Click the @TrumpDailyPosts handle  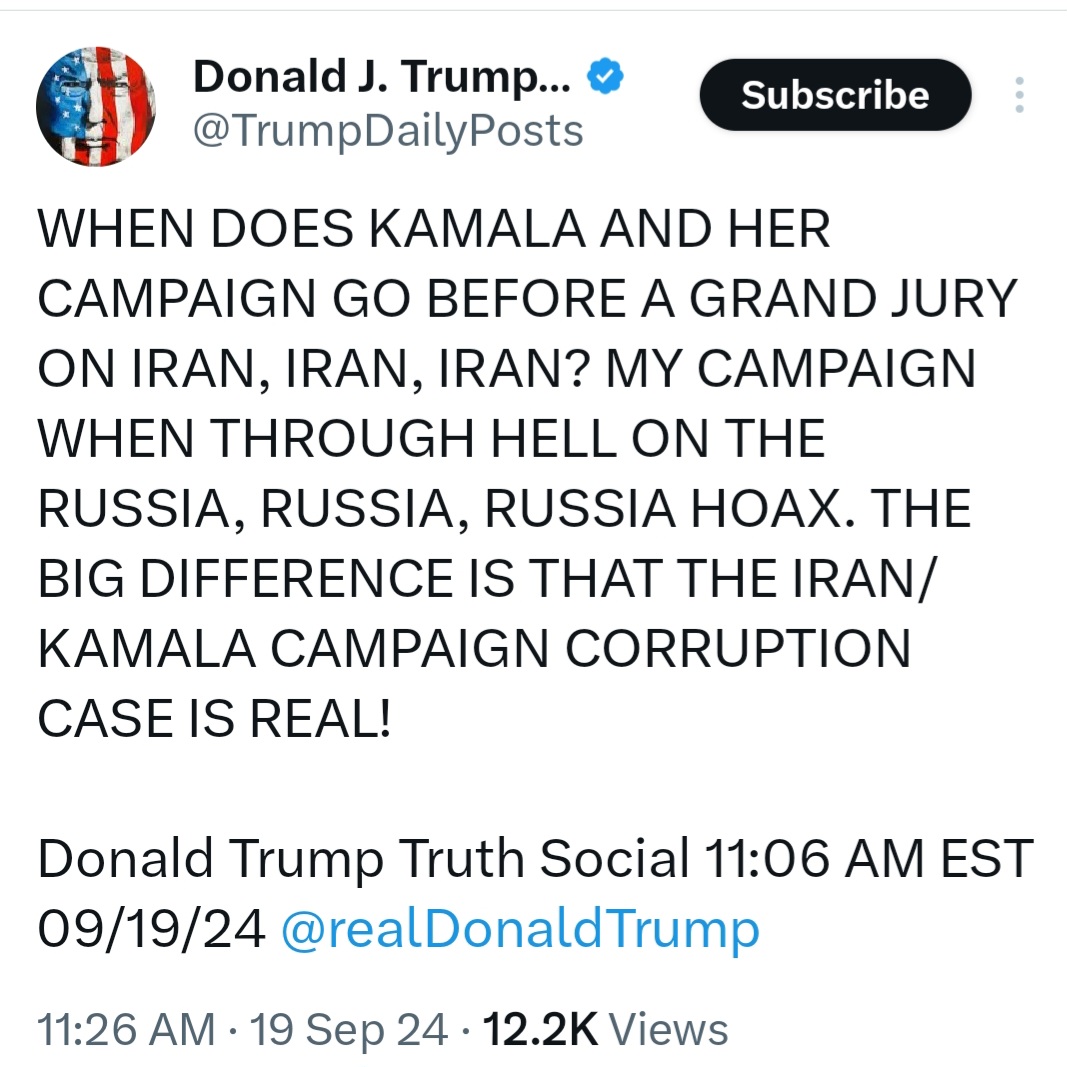point(388,130)
